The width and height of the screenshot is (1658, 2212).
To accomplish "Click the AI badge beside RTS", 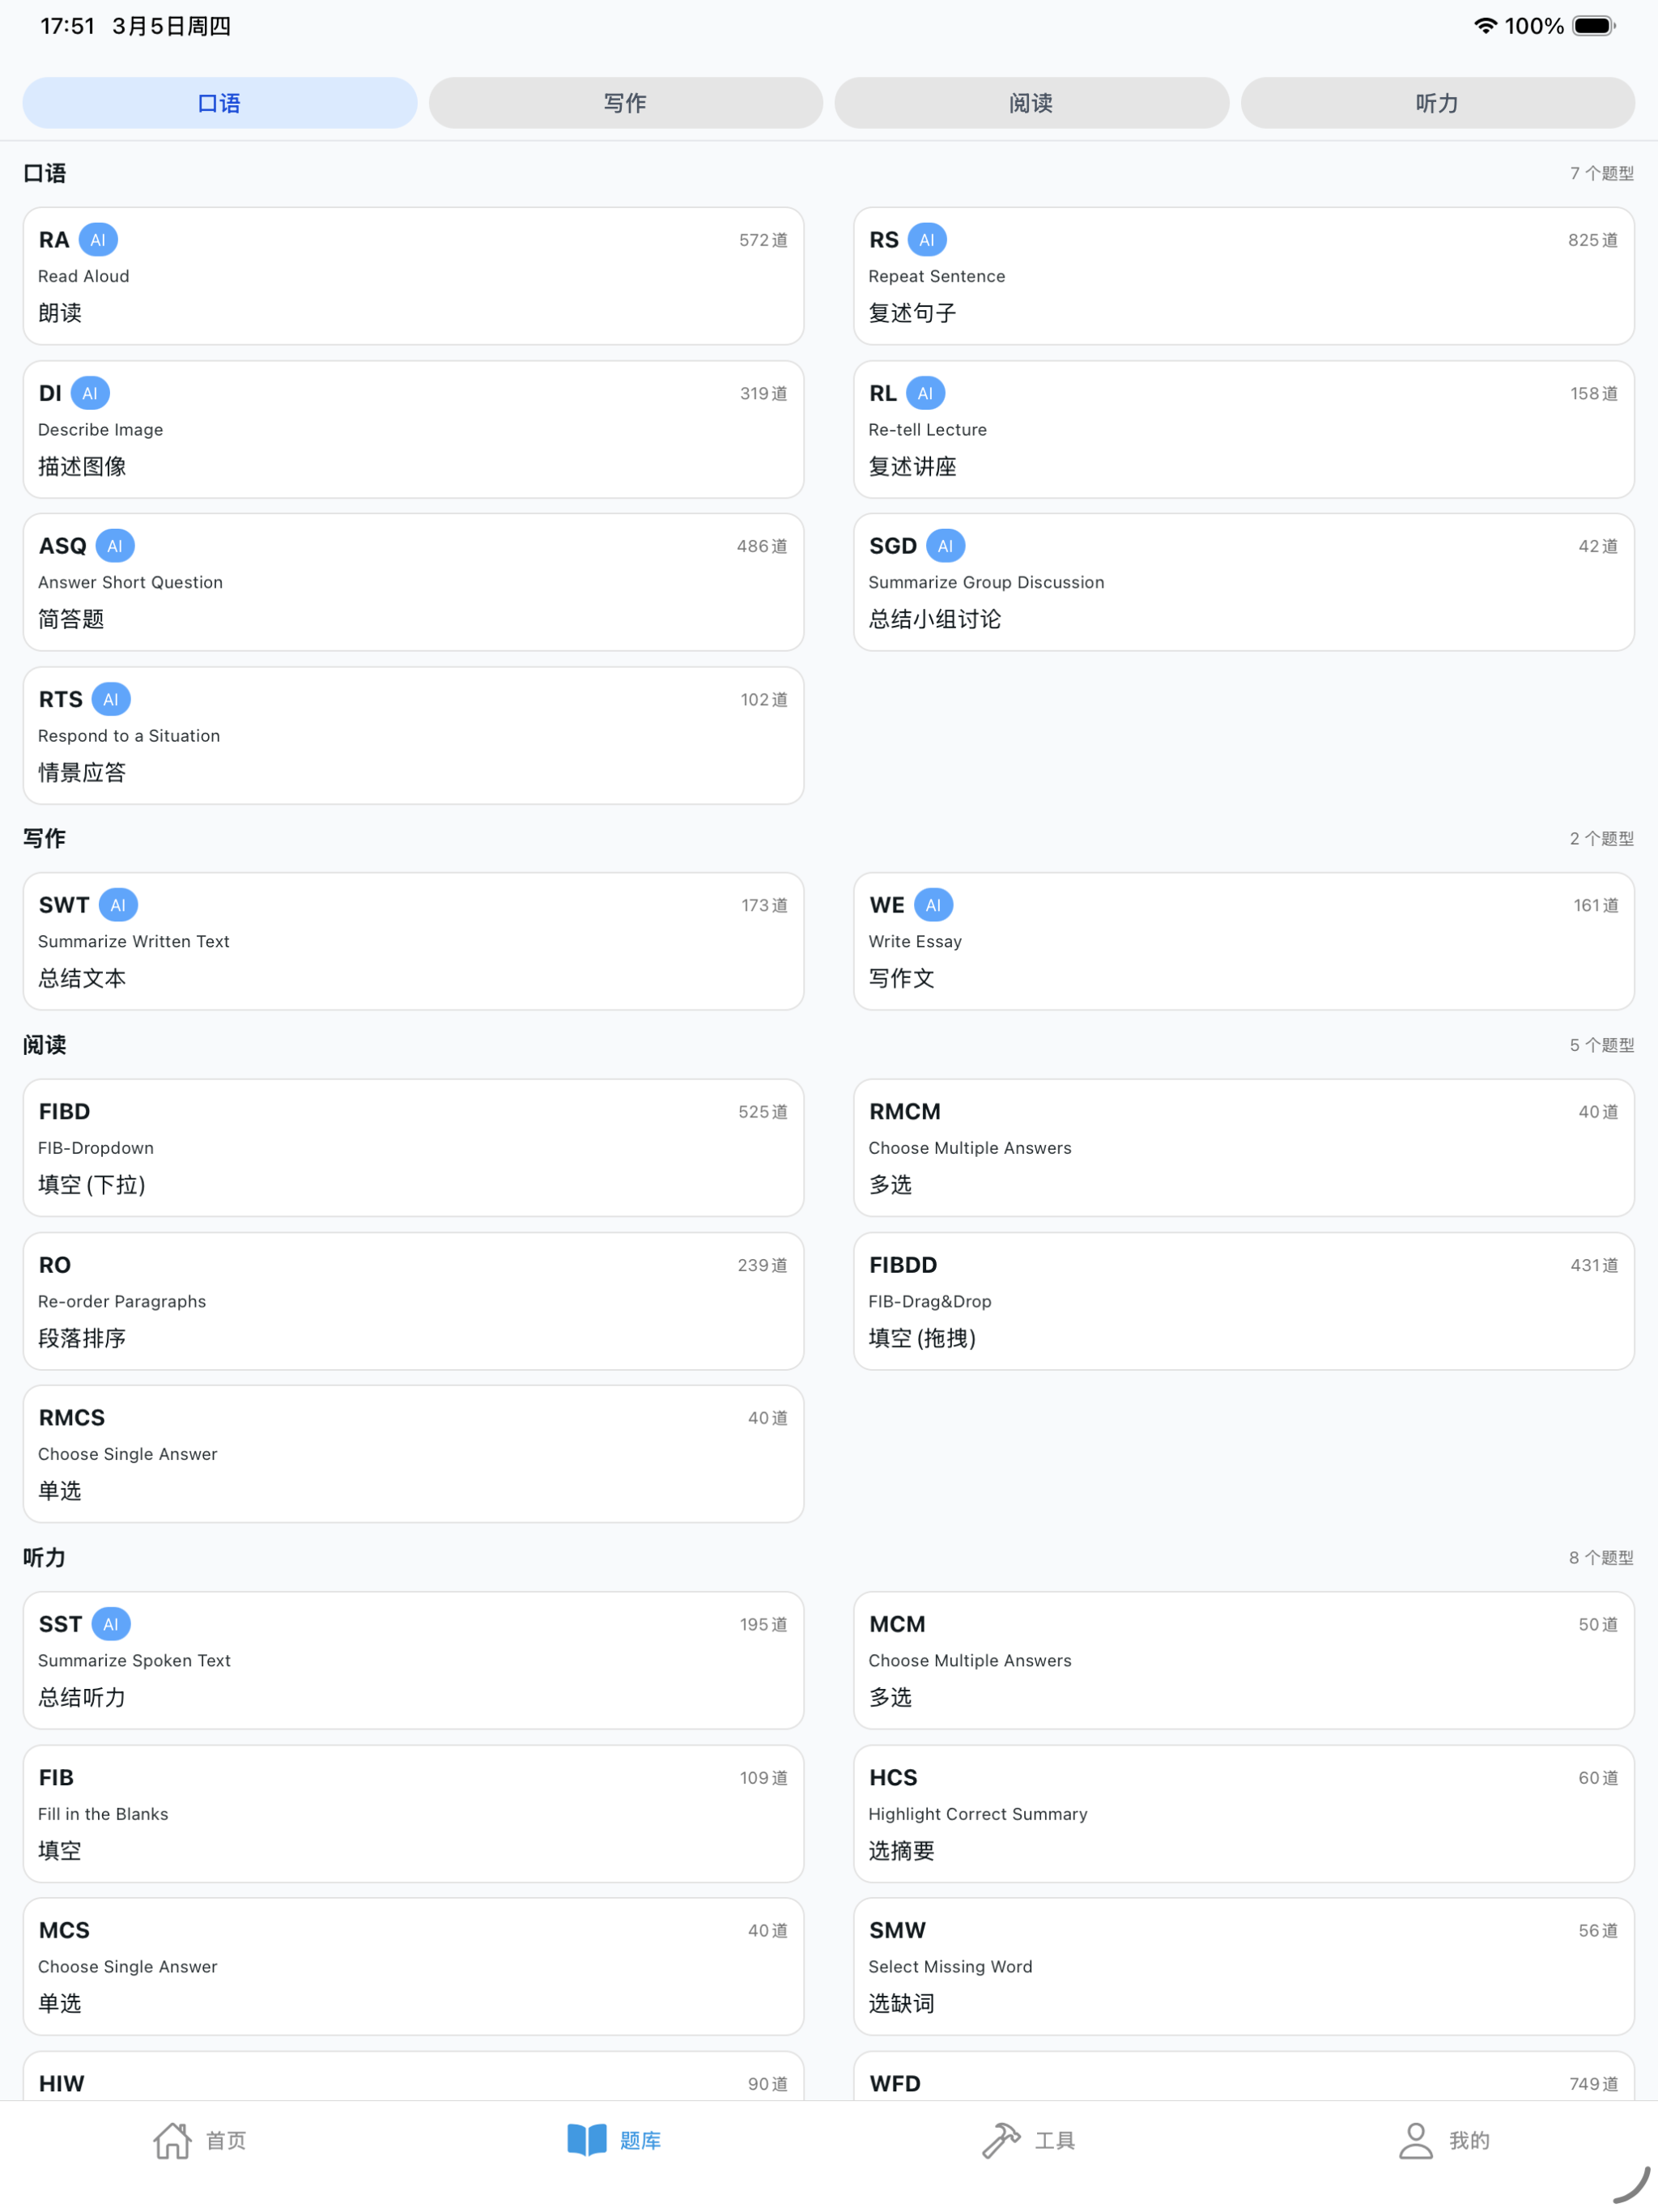I will click(111, 699).
